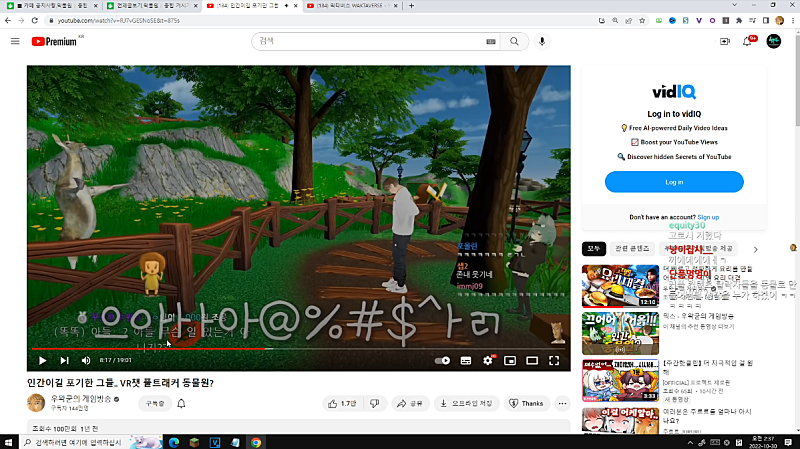800x449 pixels.
Task: Open the Chrome three-dot menu
Action: click(792, 20)
